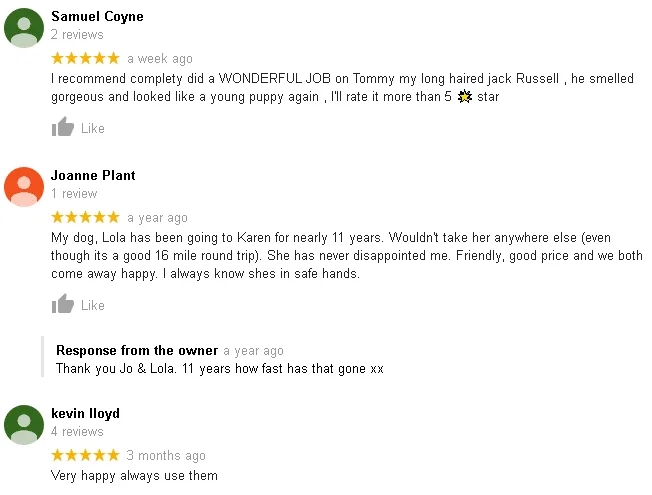
Task: Click "4 reviews" under kevin lloyd
Action: [77, 432]
